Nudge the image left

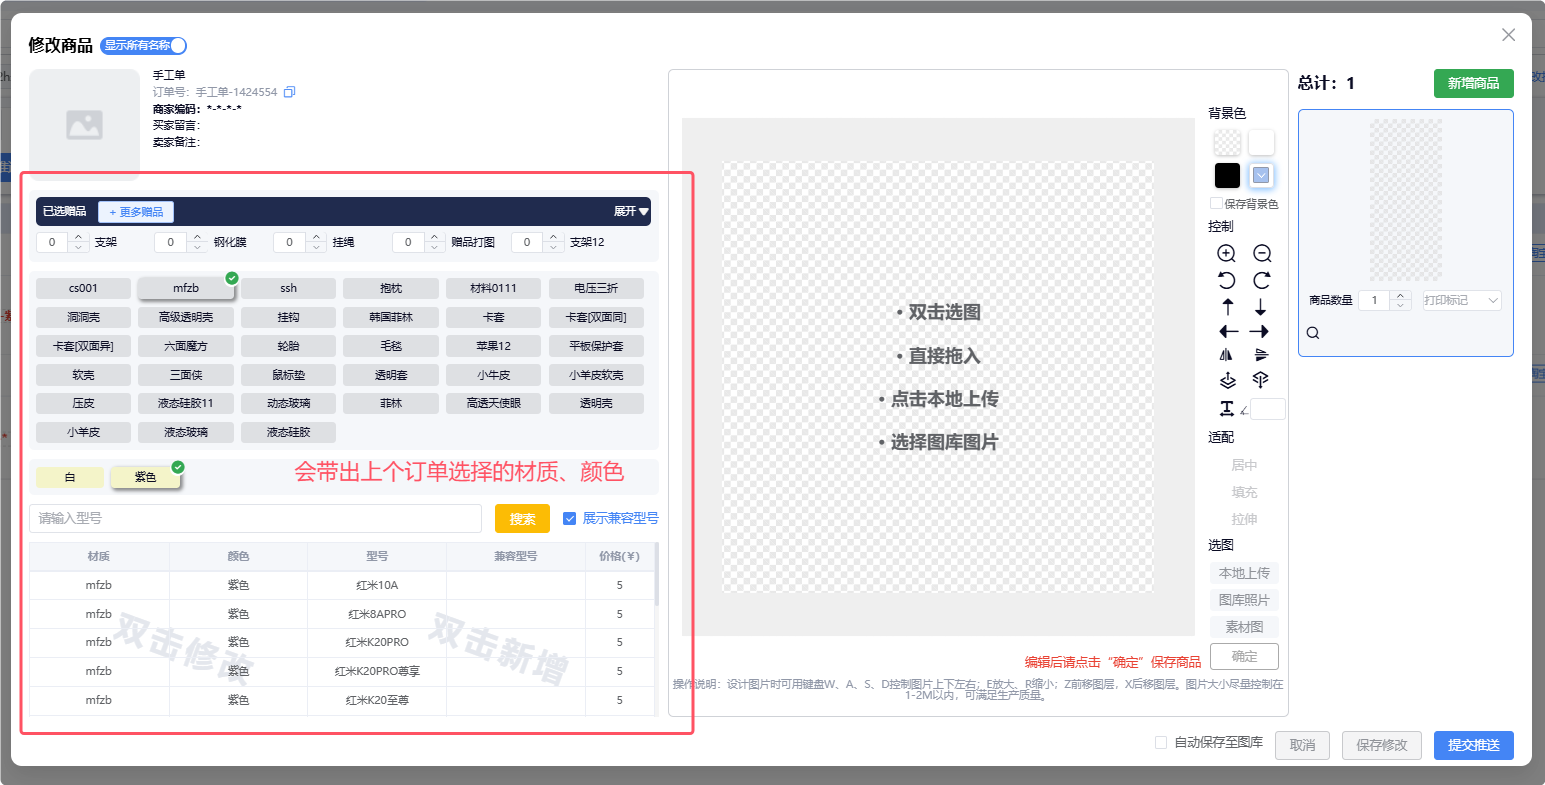[x=1228, y=331]
